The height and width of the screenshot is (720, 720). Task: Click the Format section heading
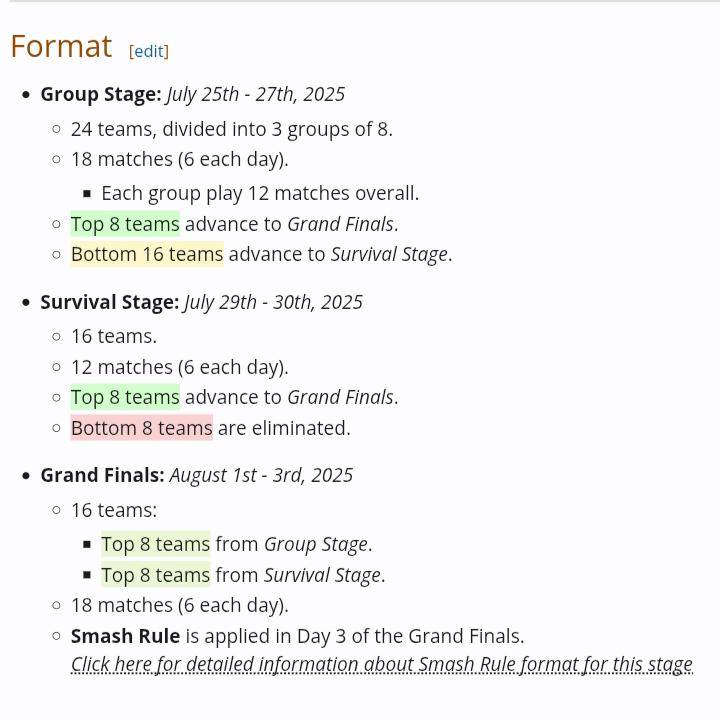point(61,46)
